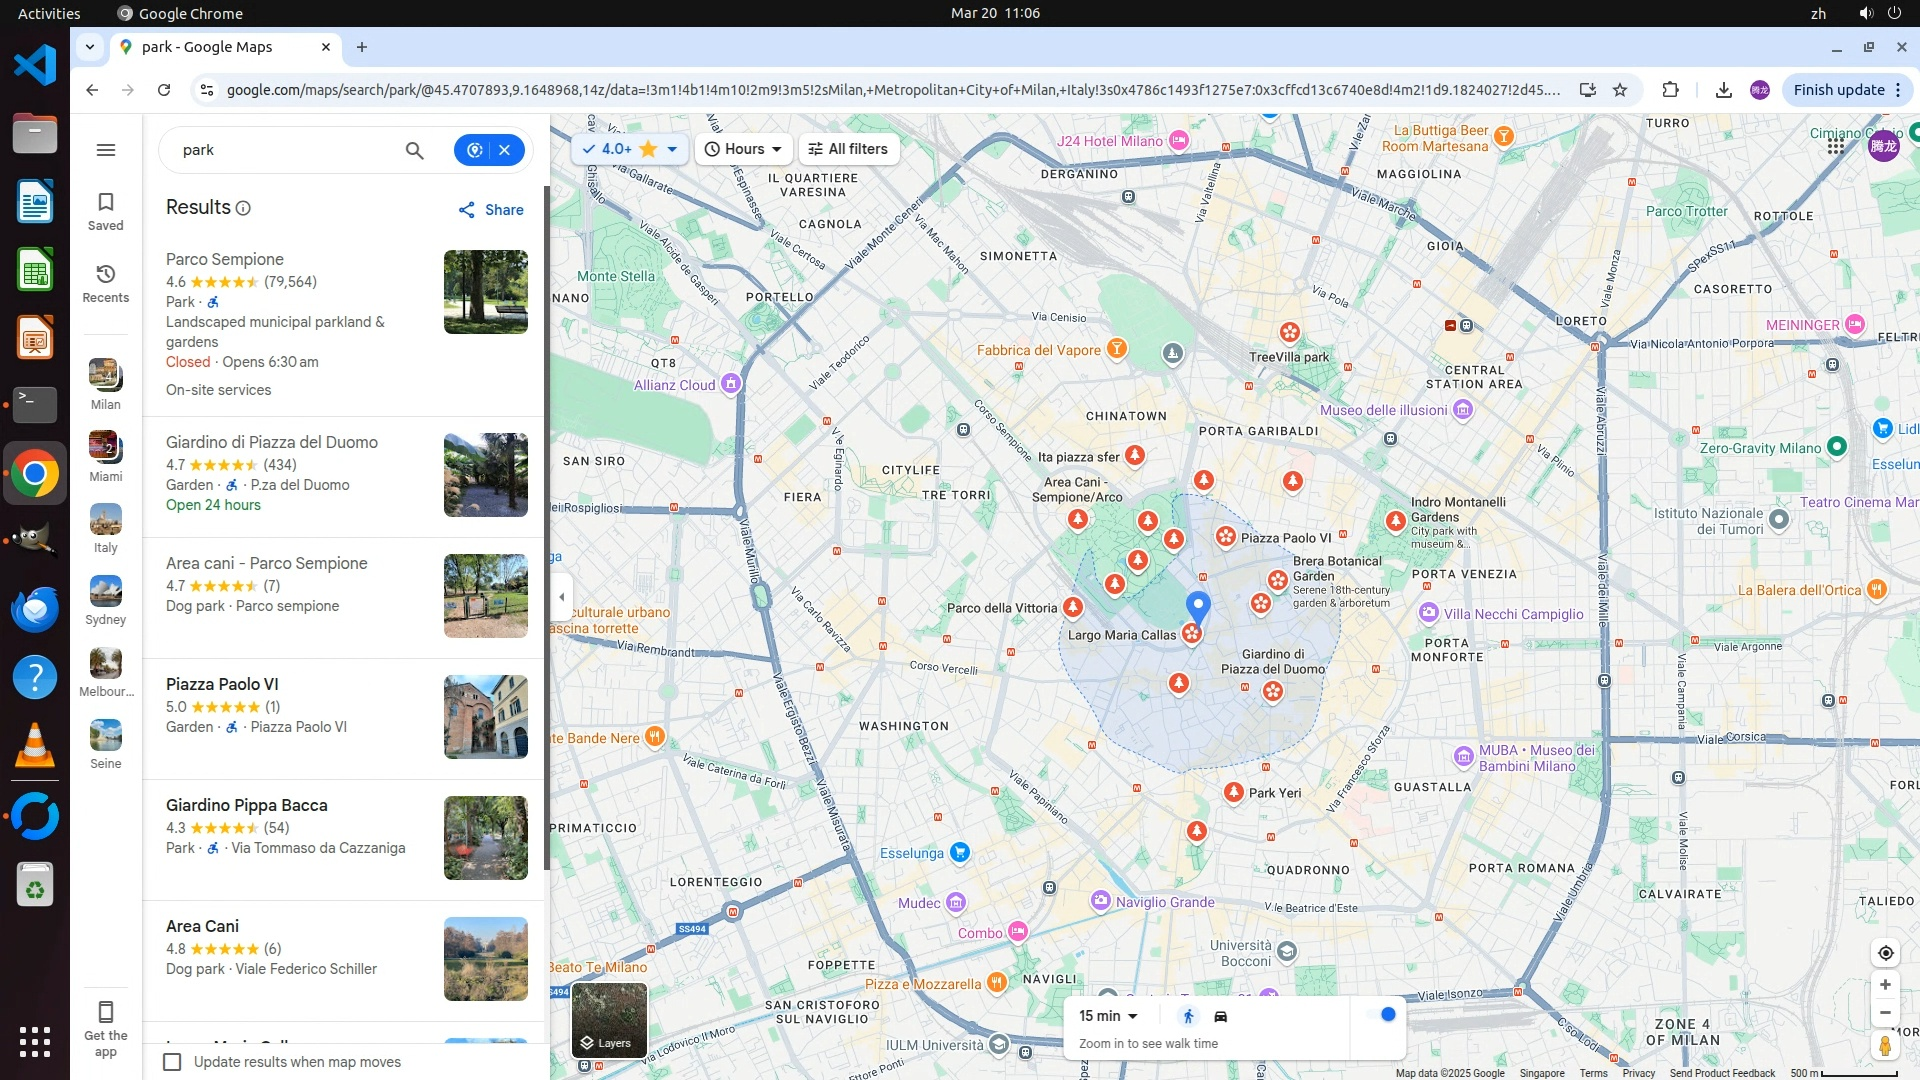Toggle the travel time area switch

pos(1383,1015)
